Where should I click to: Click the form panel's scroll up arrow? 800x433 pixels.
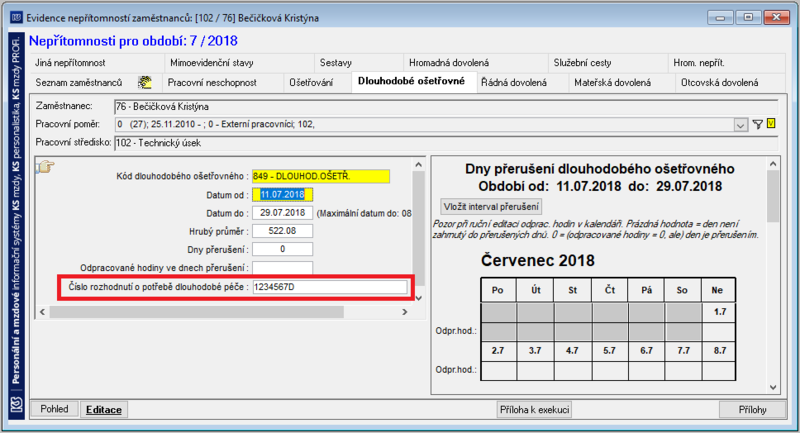418,165
